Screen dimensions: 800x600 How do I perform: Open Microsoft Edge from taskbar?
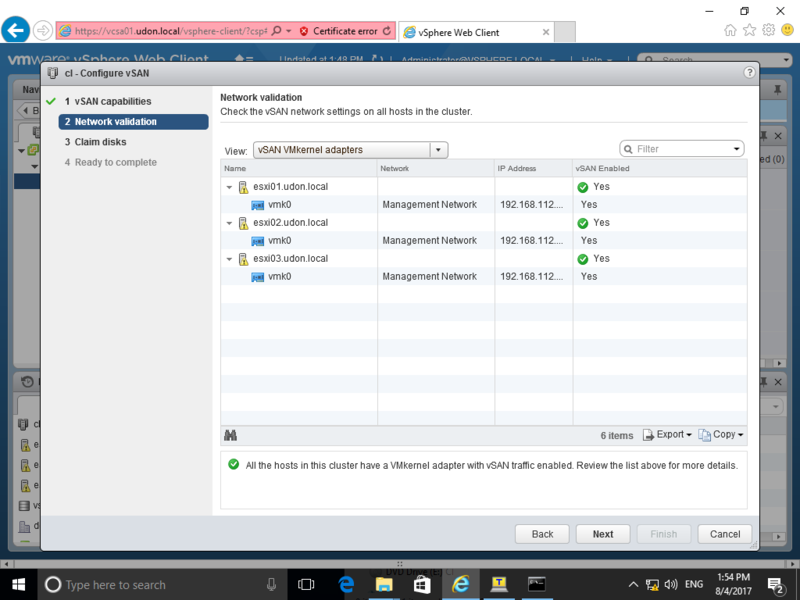coord(346,585)
